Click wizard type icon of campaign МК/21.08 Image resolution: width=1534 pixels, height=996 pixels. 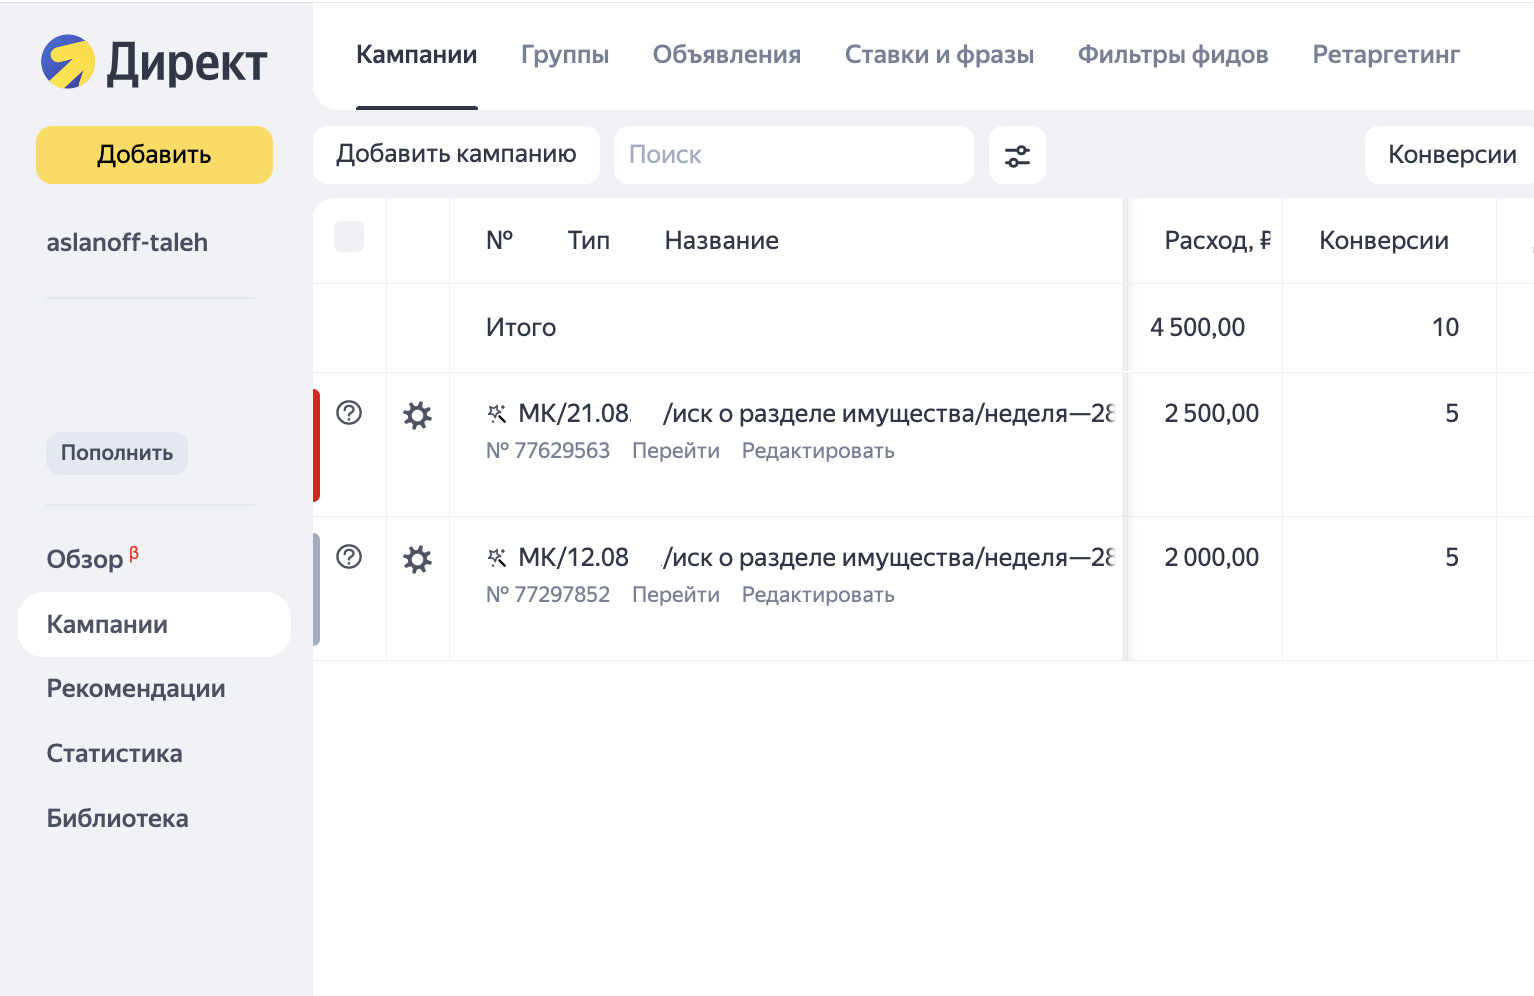click(x=497, y=414)
